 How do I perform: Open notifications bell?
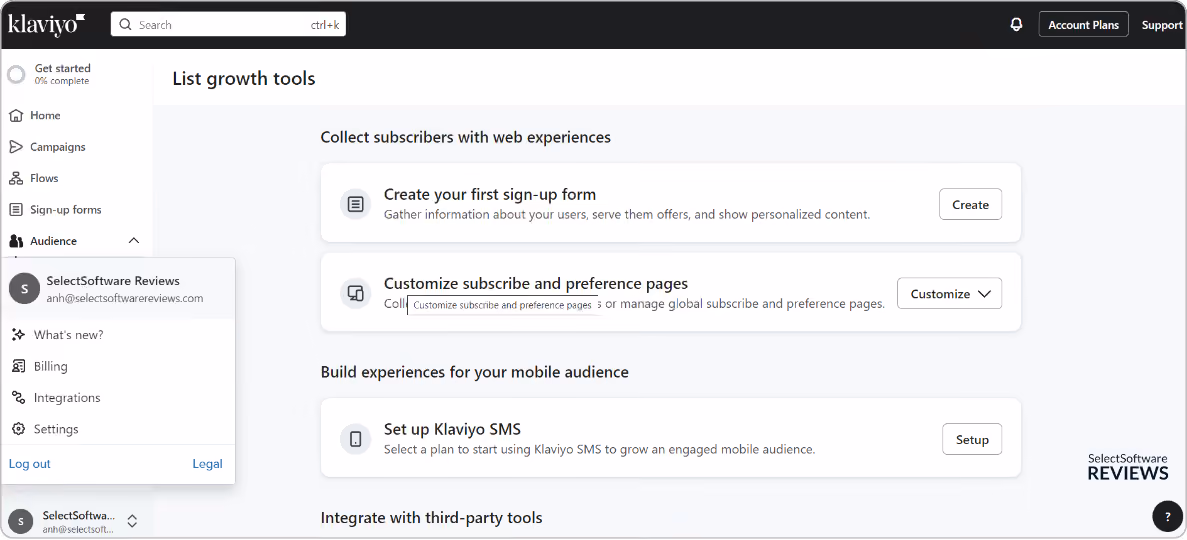pyautogui.click(x=1017, y=25)
